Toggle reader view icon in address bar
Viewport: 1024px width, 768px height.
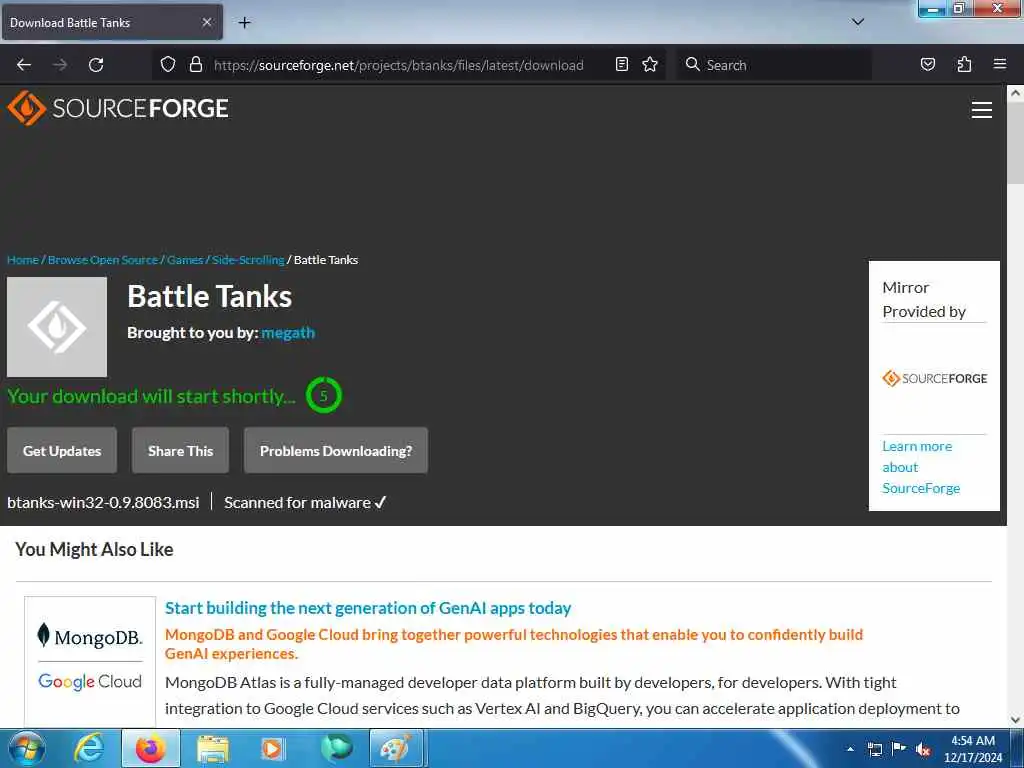point(622,64)
